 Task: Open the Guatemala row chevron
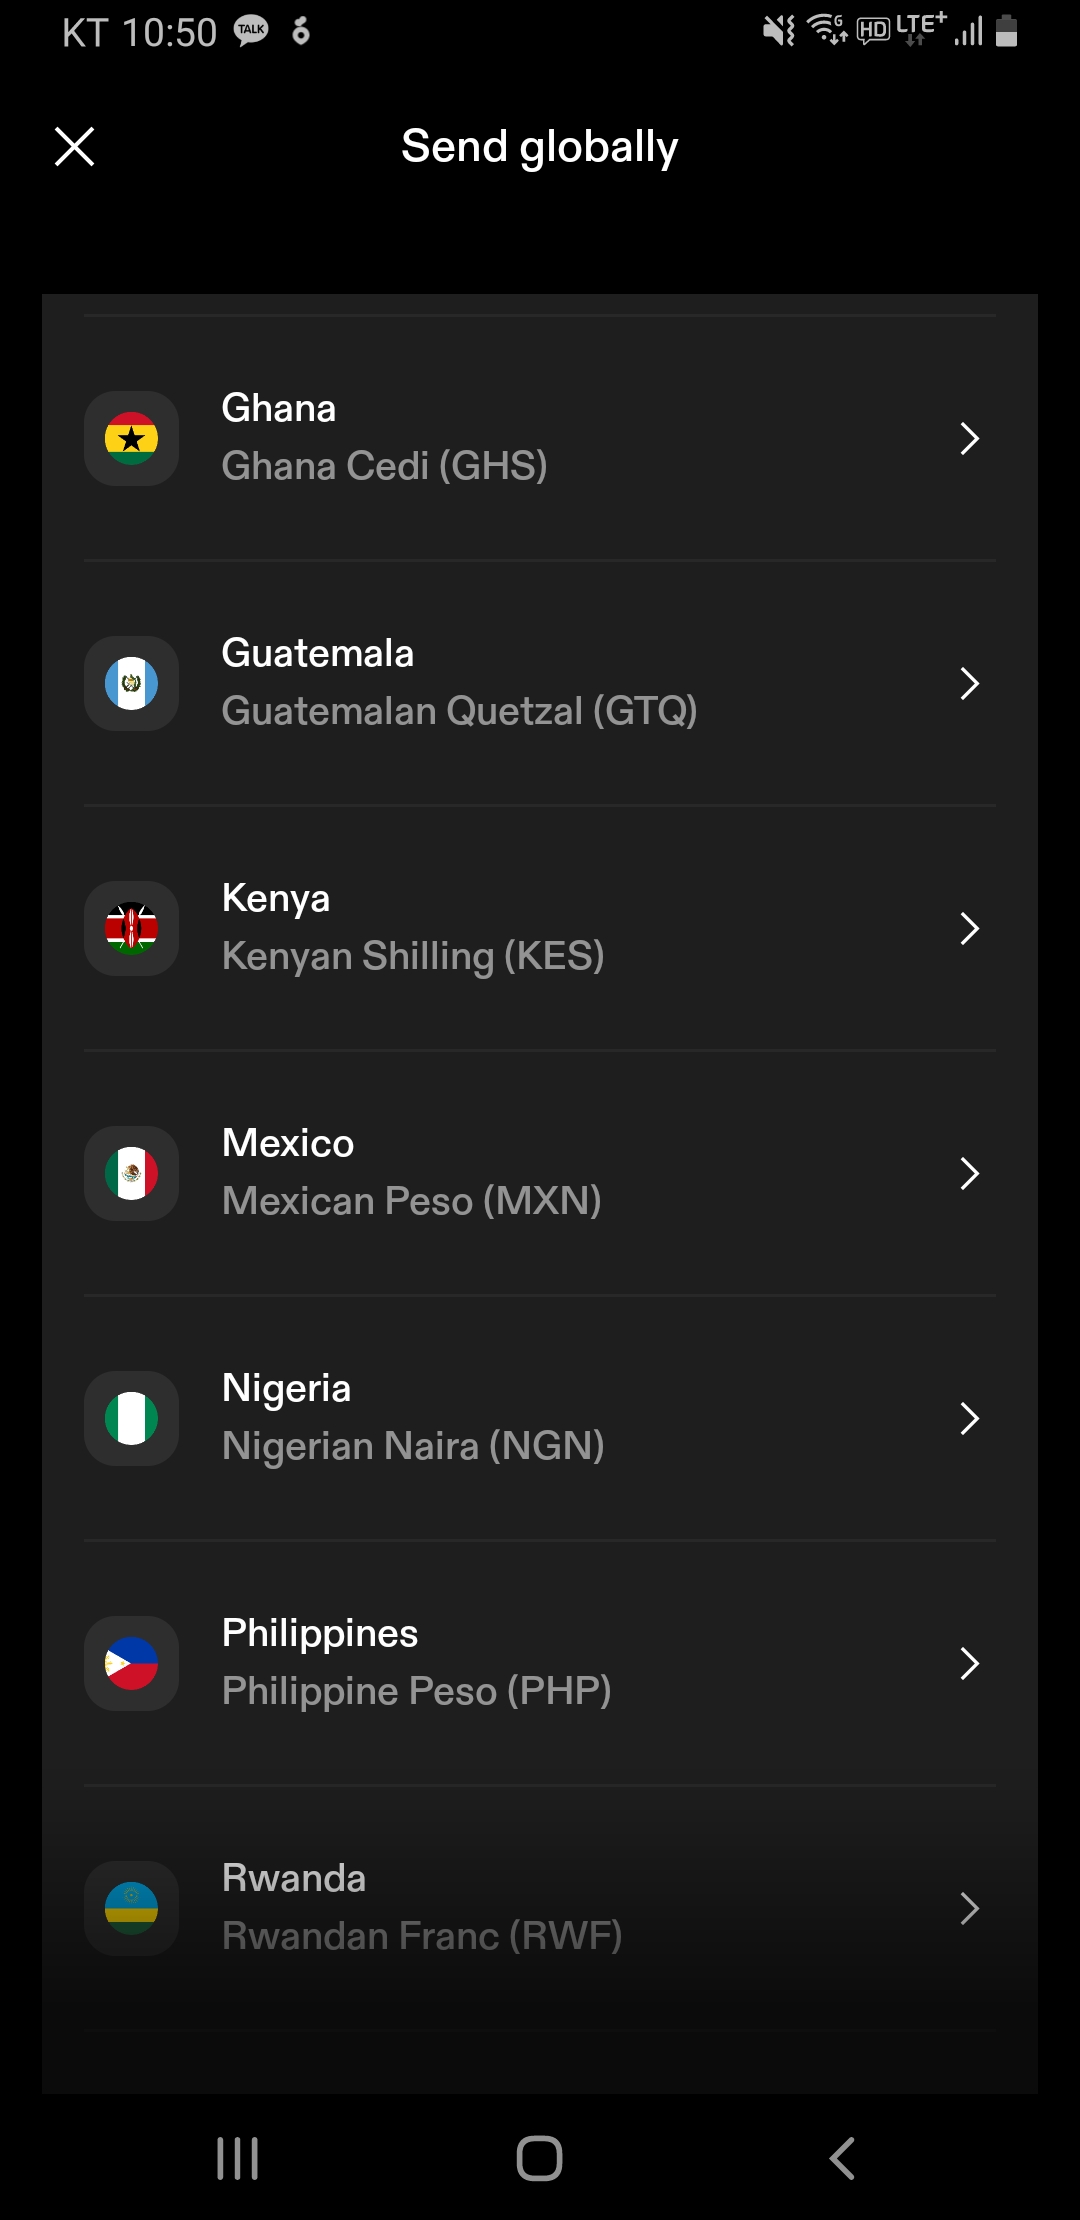[968, 683]
